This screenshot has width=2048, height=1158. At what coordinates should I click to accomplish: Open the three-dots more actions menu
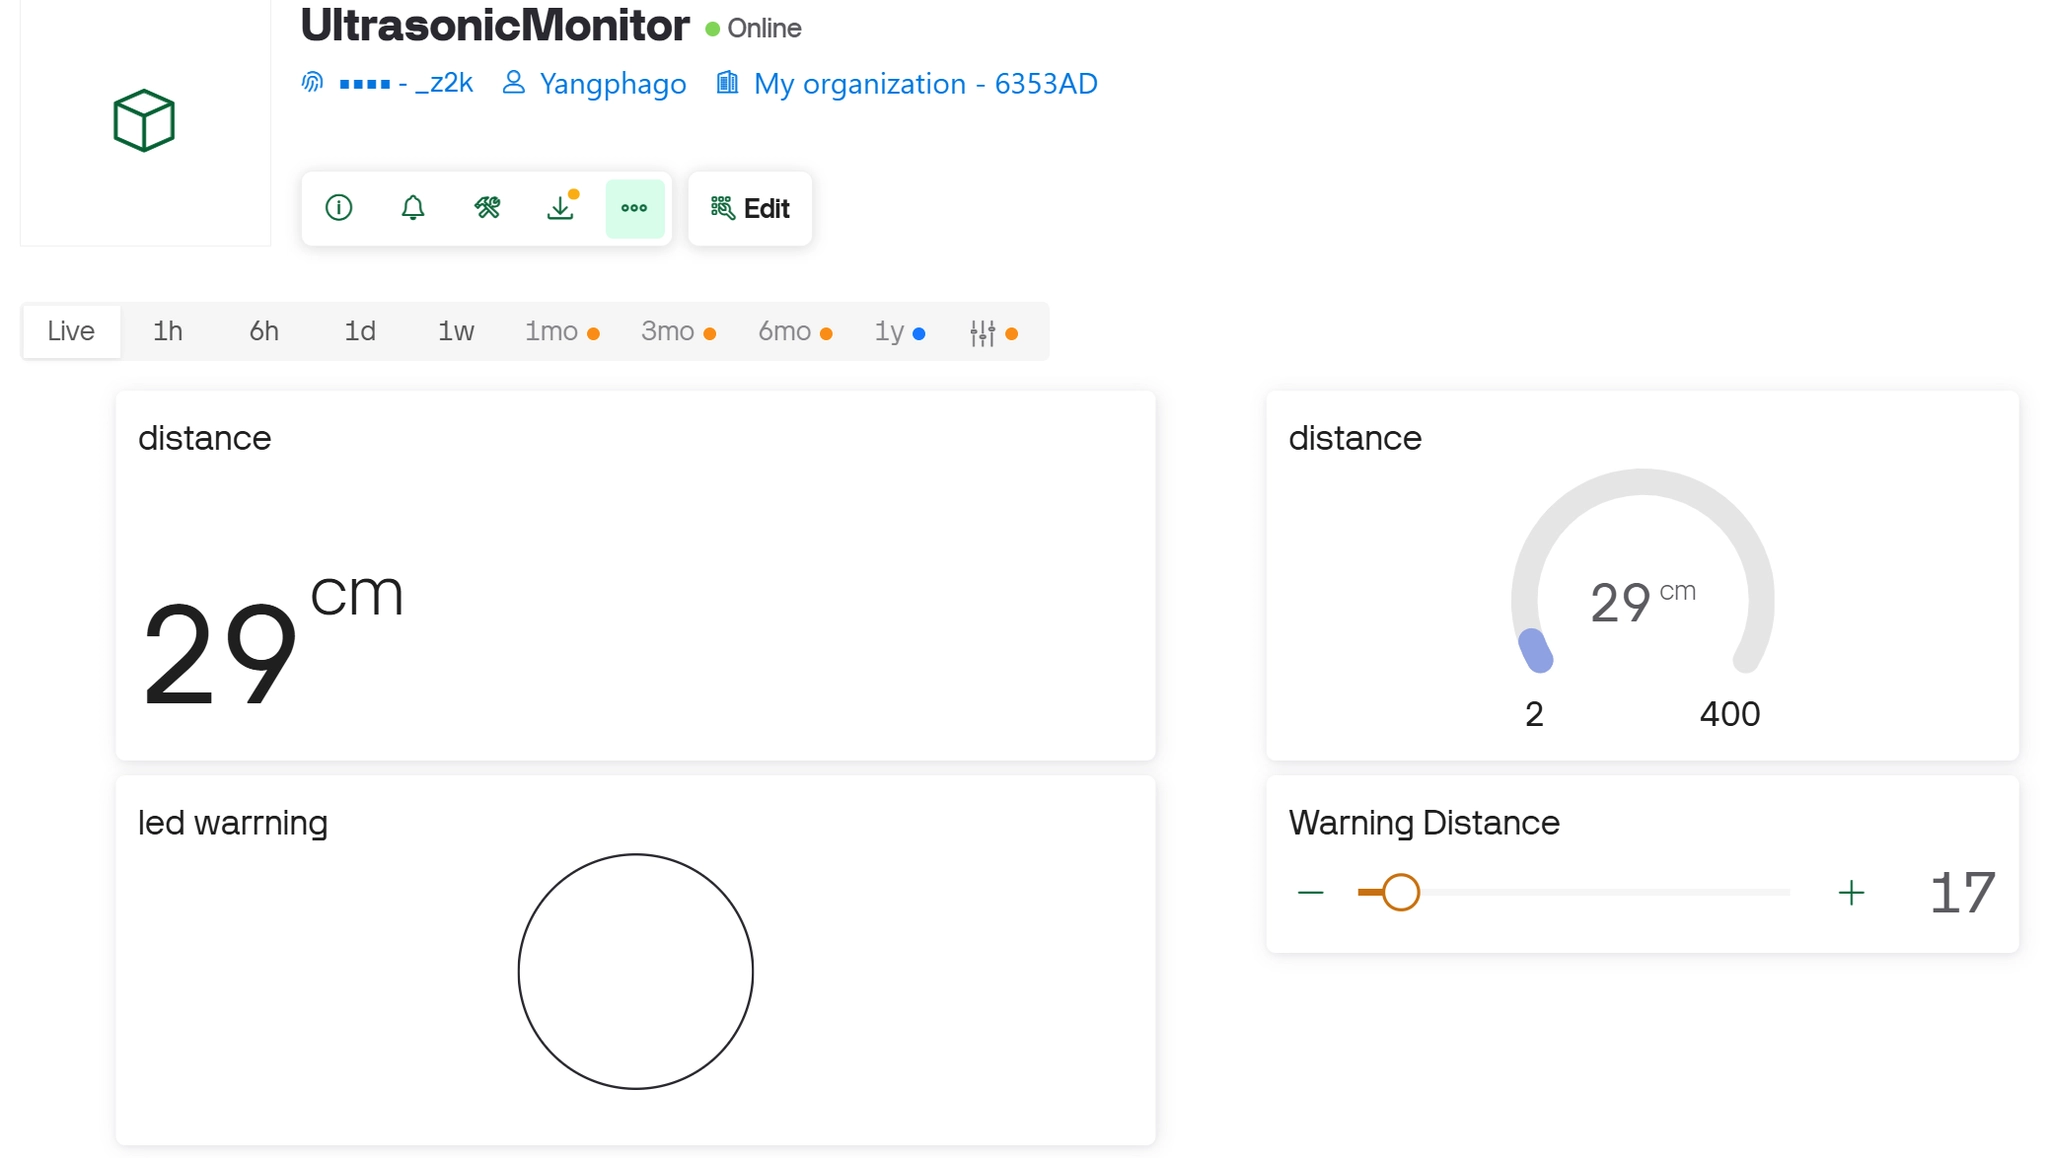tap(634, 208)
